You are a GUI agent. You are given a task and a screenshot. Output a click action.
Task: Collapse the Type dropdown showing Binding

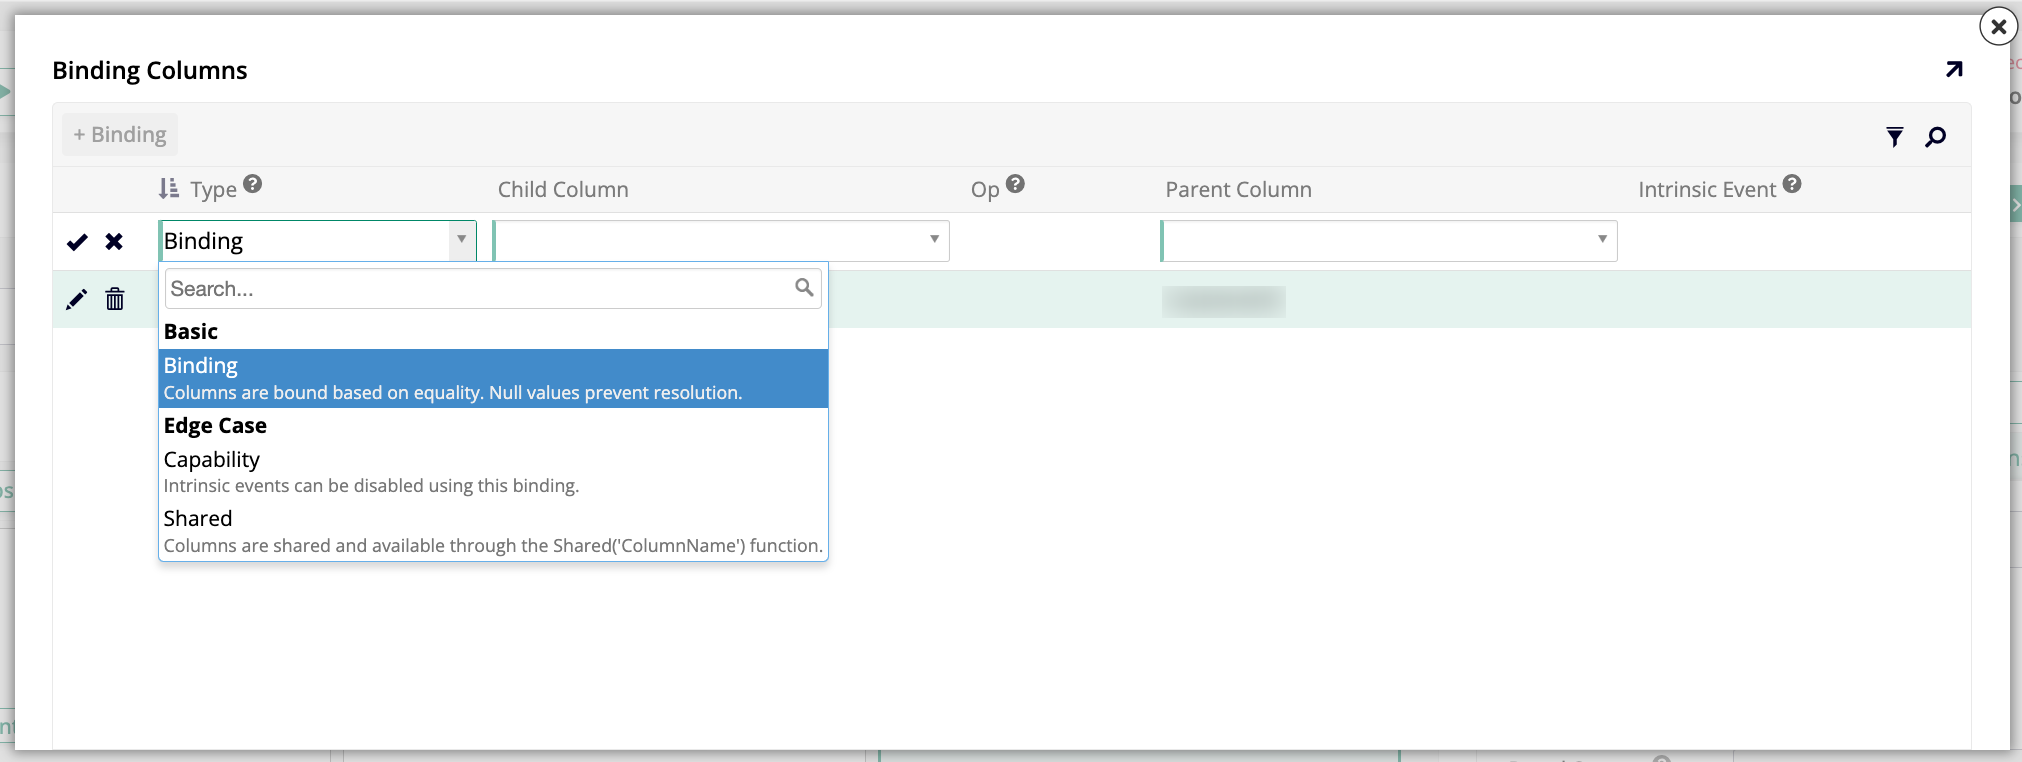tap(461, 241)
